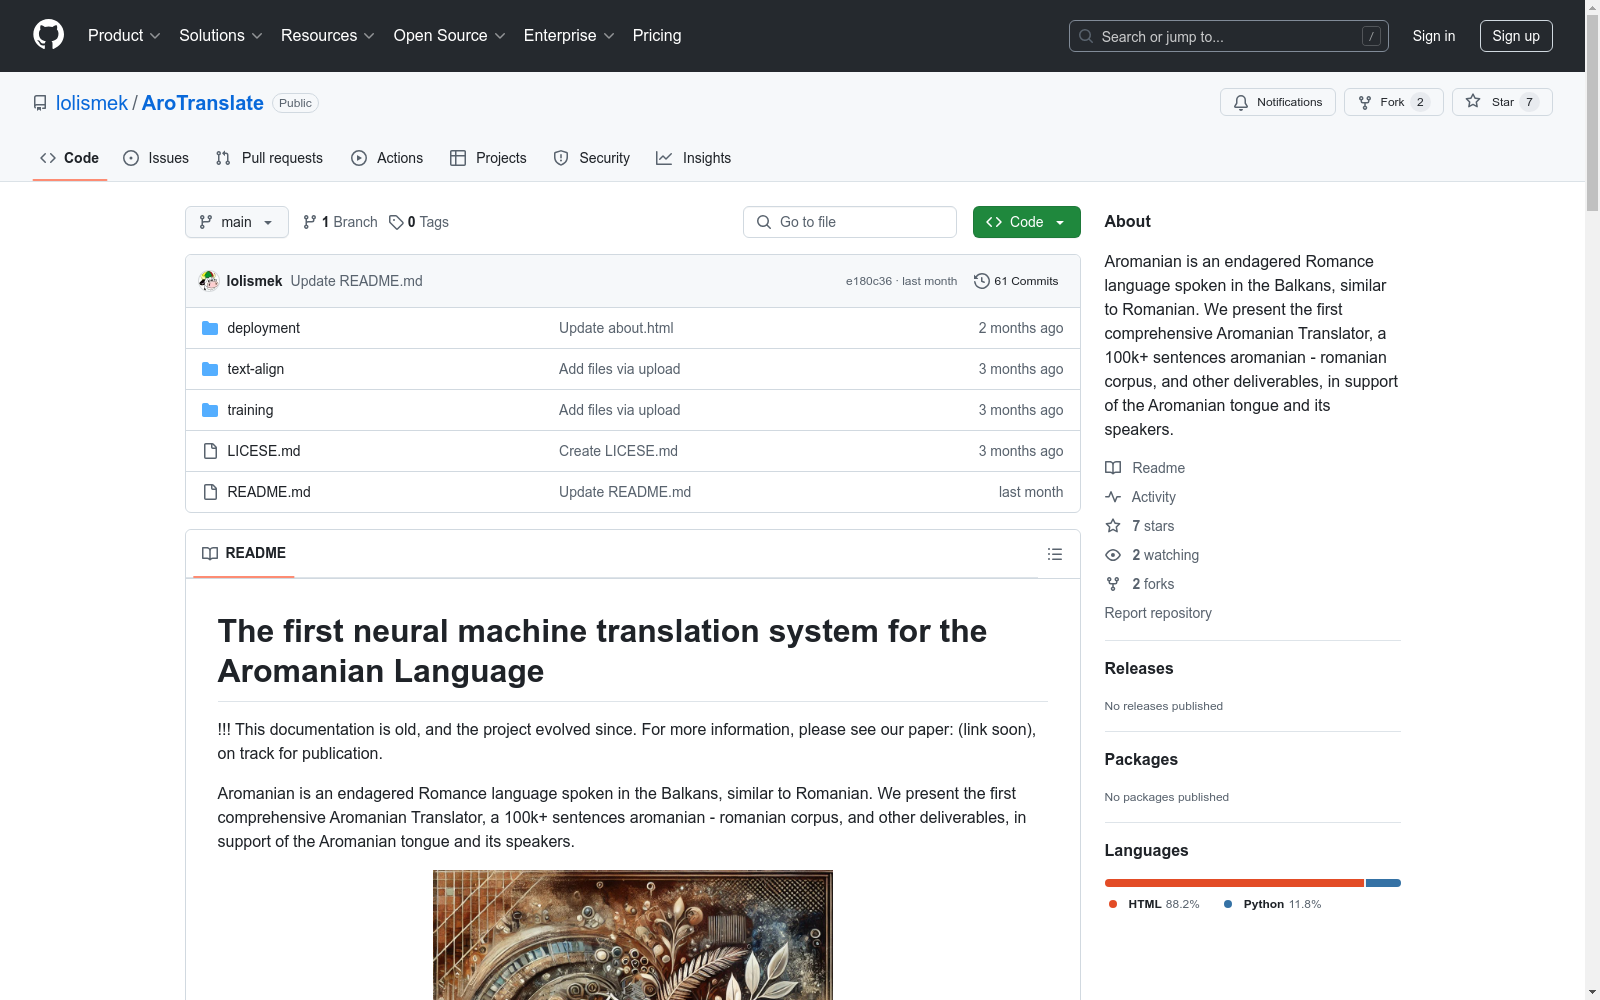Switch to the Issues tab
This screenshot has height=1000, width=1600.
[x=156, y=158]
